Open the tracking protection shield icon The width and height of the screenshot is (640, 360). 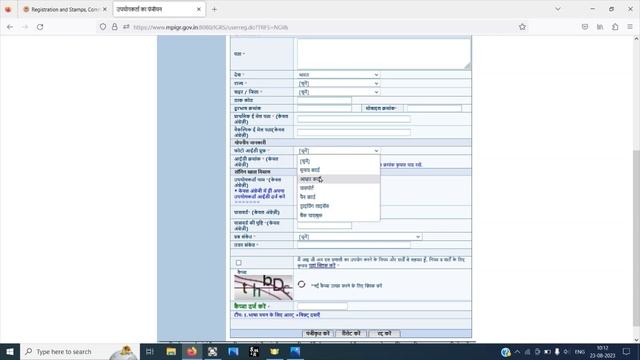pyautogui.click(x=103, y=27)
